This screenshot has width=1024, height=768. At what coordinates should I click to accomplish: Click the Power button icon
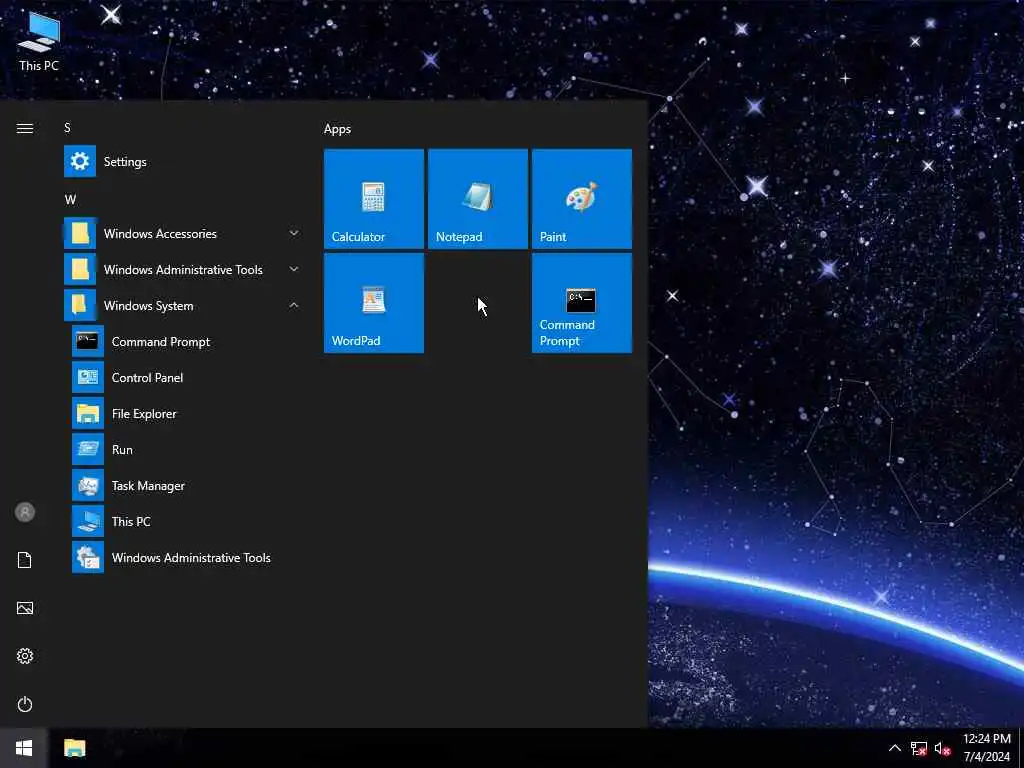coord(25,704)
